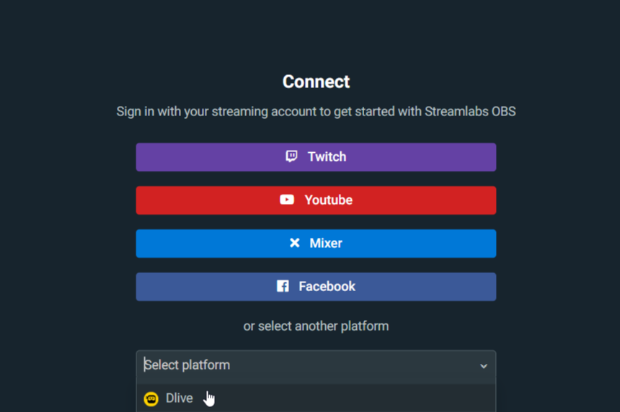Log in via the Facebook button
Viewport: 620px width, 412px height.
pos(316,286)
